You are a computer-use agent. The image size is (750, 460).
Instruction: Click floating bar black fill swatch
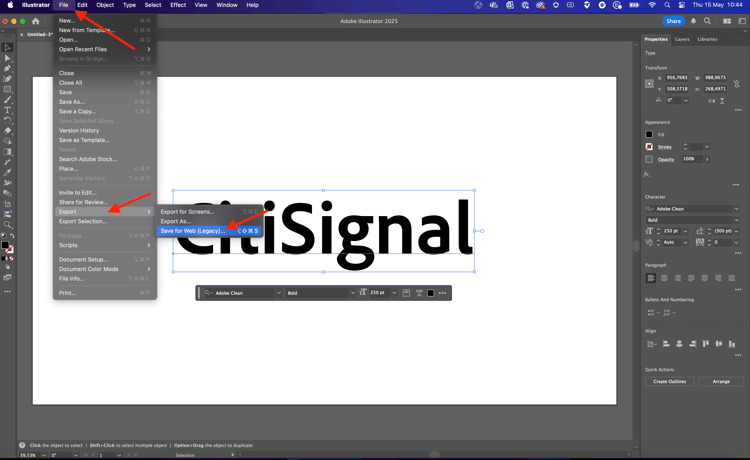(x=430, y=293)
